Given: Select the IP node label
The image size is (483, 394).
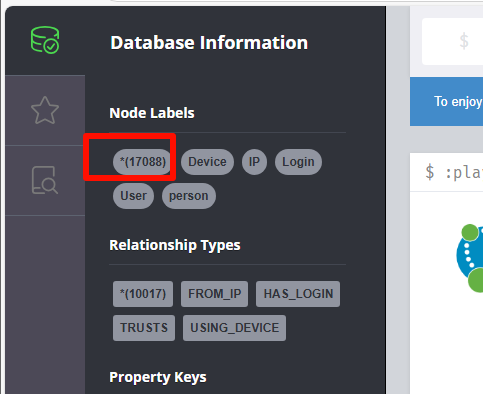Looking at the screenshot, I should (254, 162).
